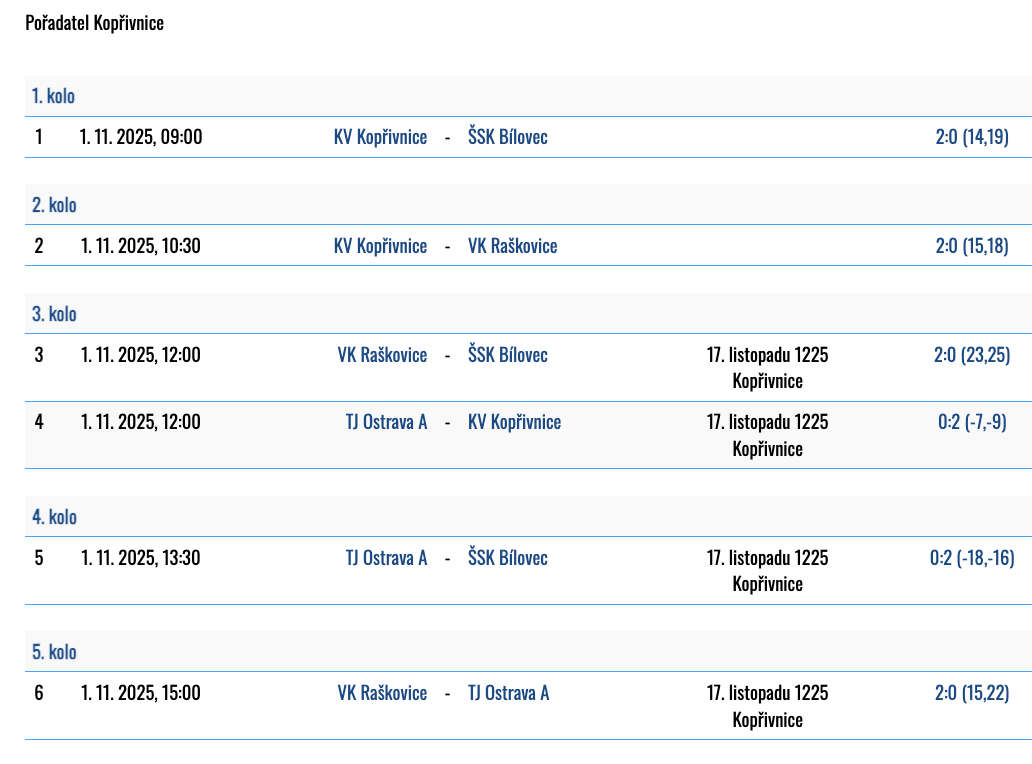1032x764 pixels.
Task: Select TJ Ostrava A in match 4
Action: tap(386, 422)
